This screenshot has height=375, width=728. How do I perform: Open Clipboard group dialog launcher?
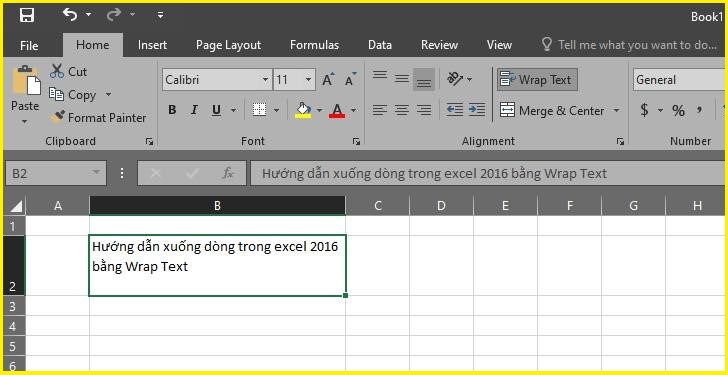click(149, 142)
